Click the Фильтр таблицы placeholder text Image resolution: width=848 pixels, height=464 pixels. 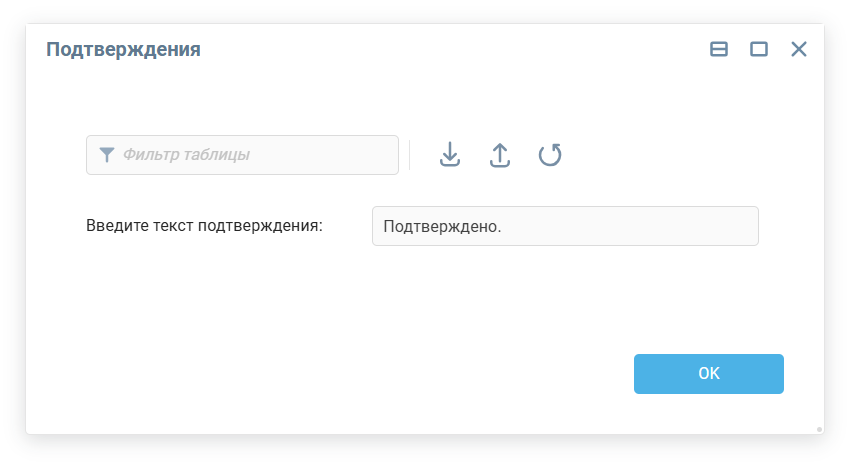[x=186, y=155]
